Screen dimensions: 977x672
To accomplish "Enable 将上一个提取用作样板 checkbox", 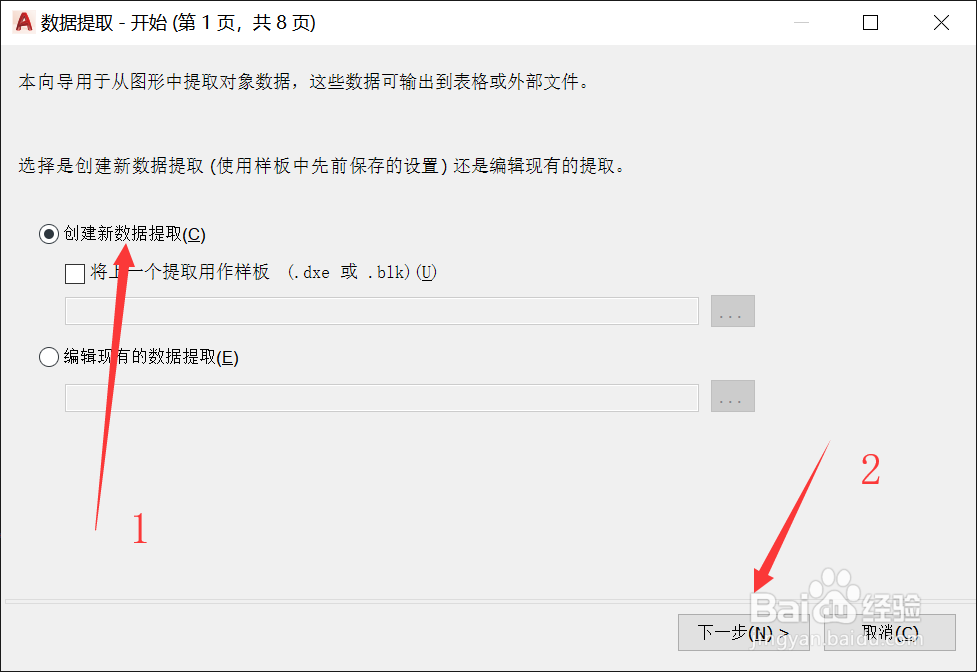I will pyautogui.click(x=75, y=273).
